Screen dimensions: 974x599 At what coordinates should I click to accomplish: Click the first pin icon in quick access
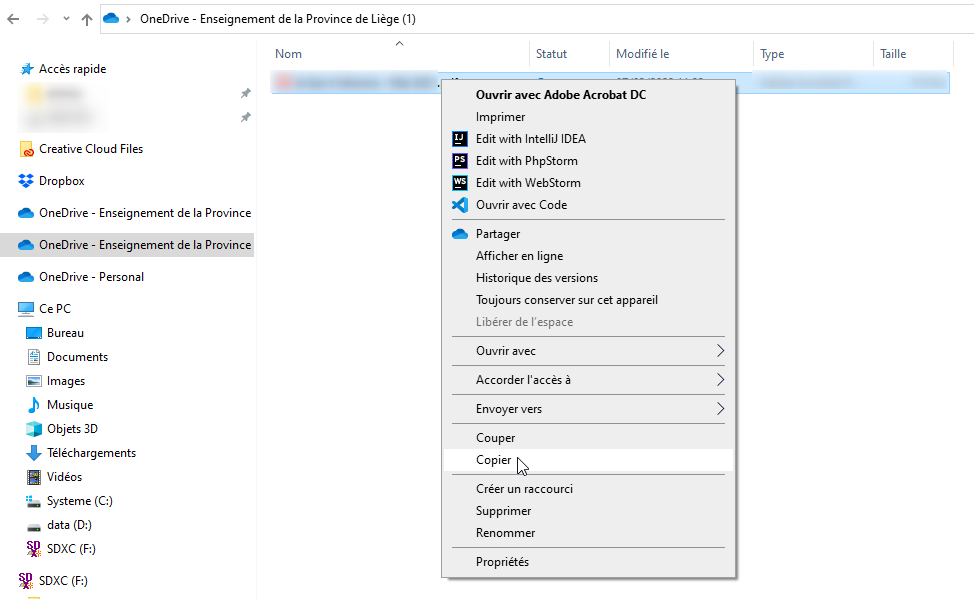click(246, 93)
